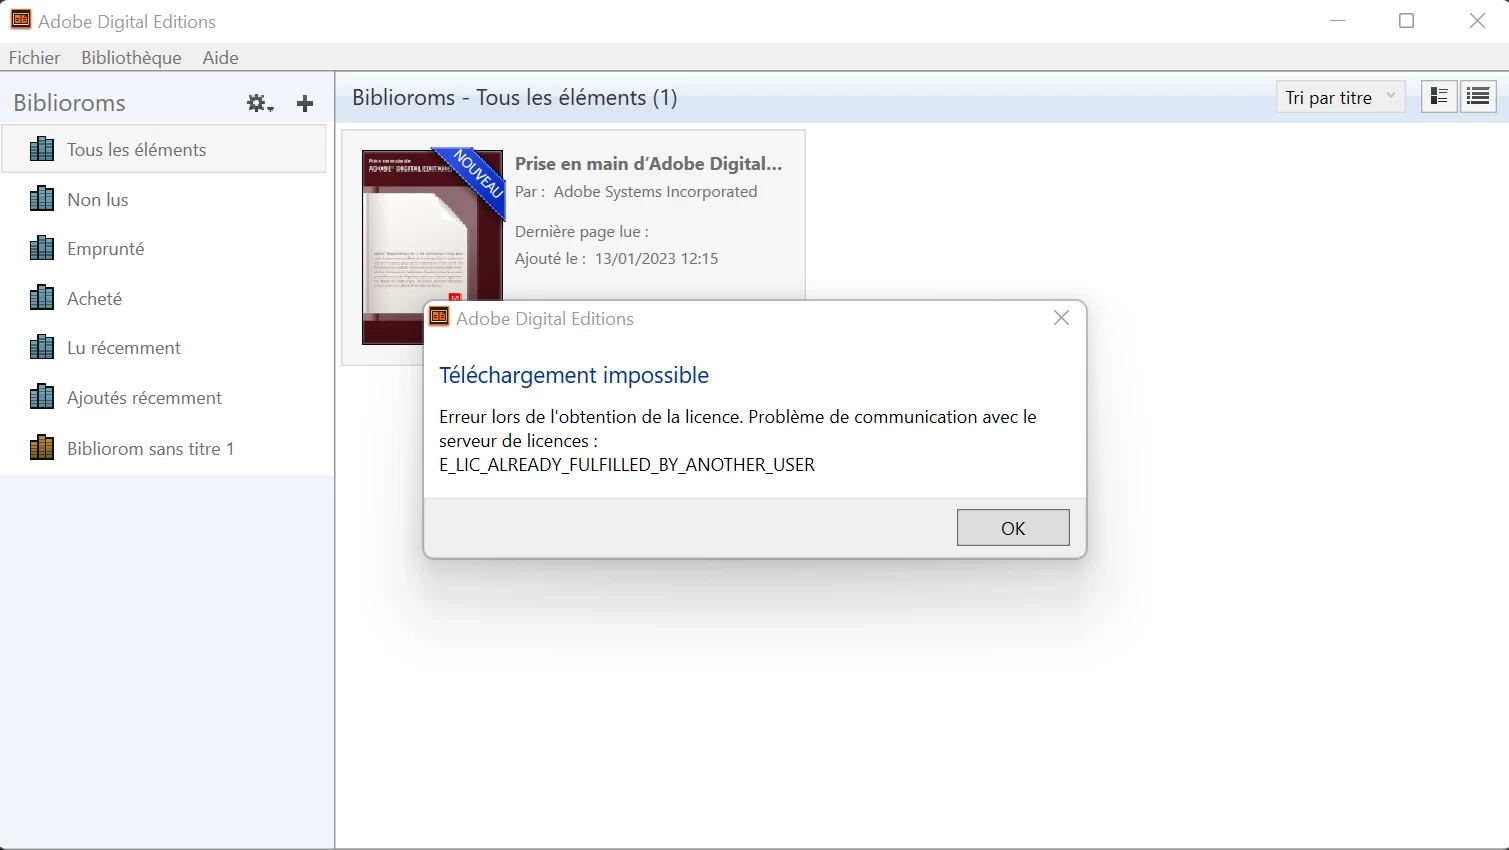This screenshot has width=1509, height=850.
Task: Click the Ajoutés récemment bookshelf icon
Action: point(42,397)
